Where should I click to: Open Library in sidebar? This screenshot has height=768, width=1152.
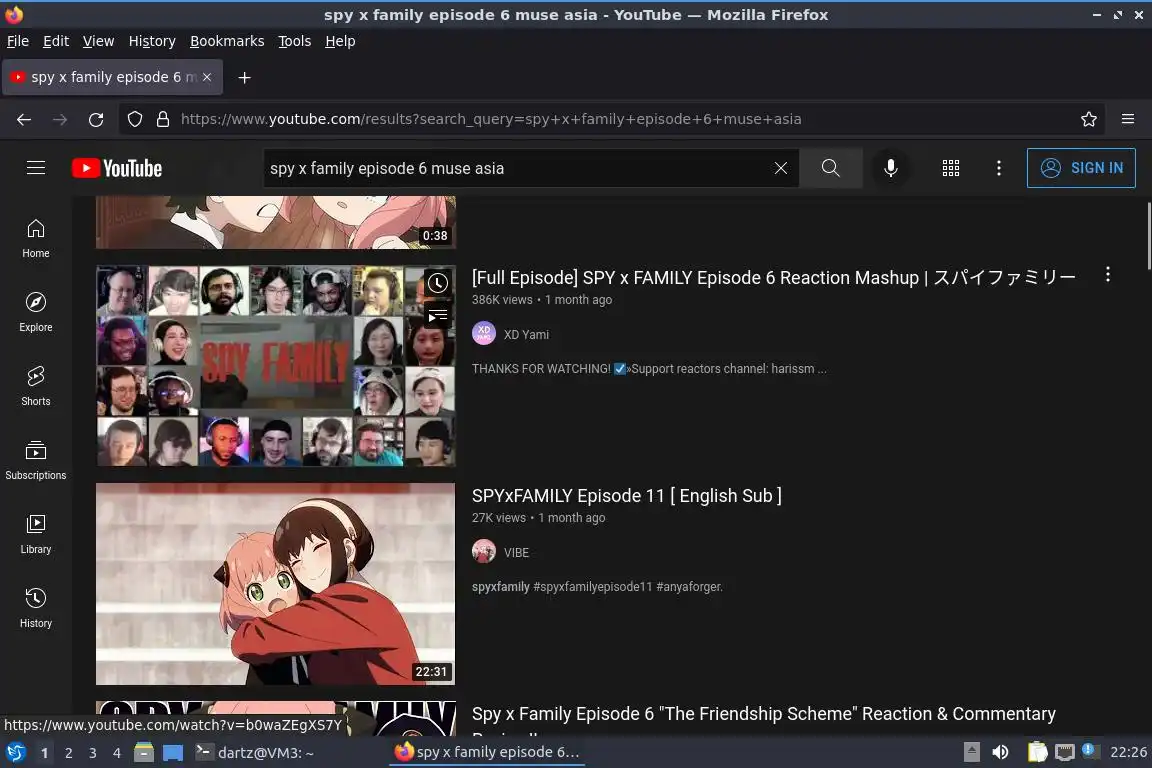35,535
